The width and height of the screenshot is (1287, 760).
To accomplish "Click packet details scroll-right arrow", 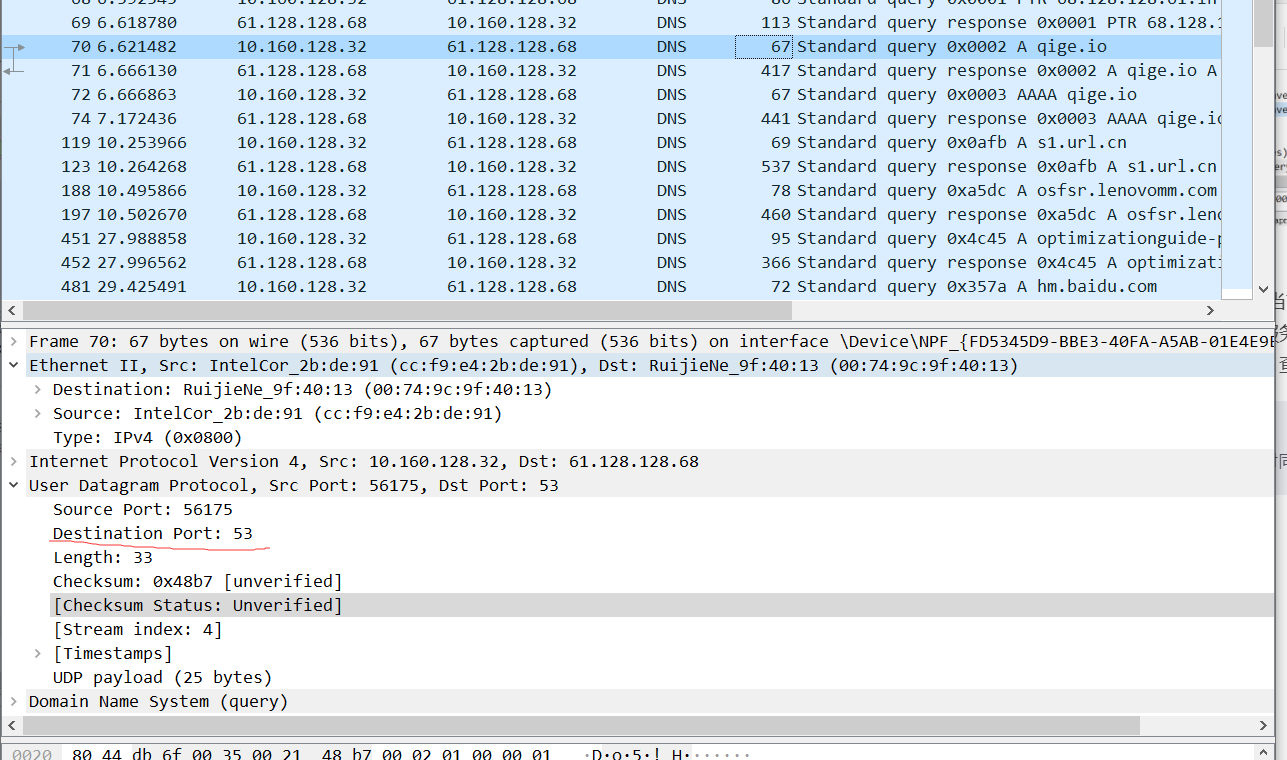I will pyautogui.click(x=1263, y=726).
